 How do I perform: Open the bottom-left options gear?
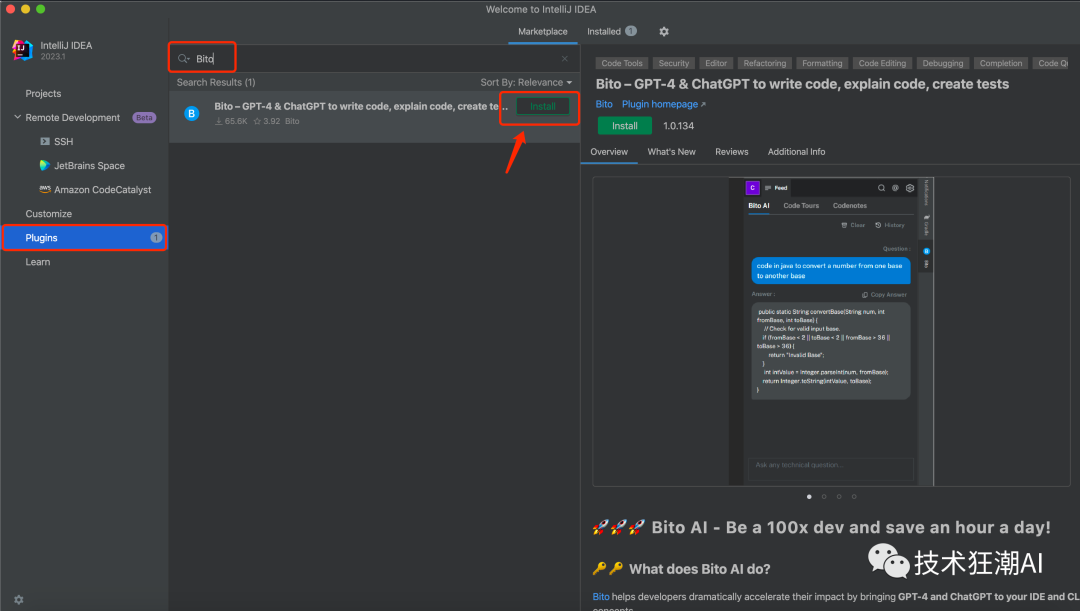18,600
